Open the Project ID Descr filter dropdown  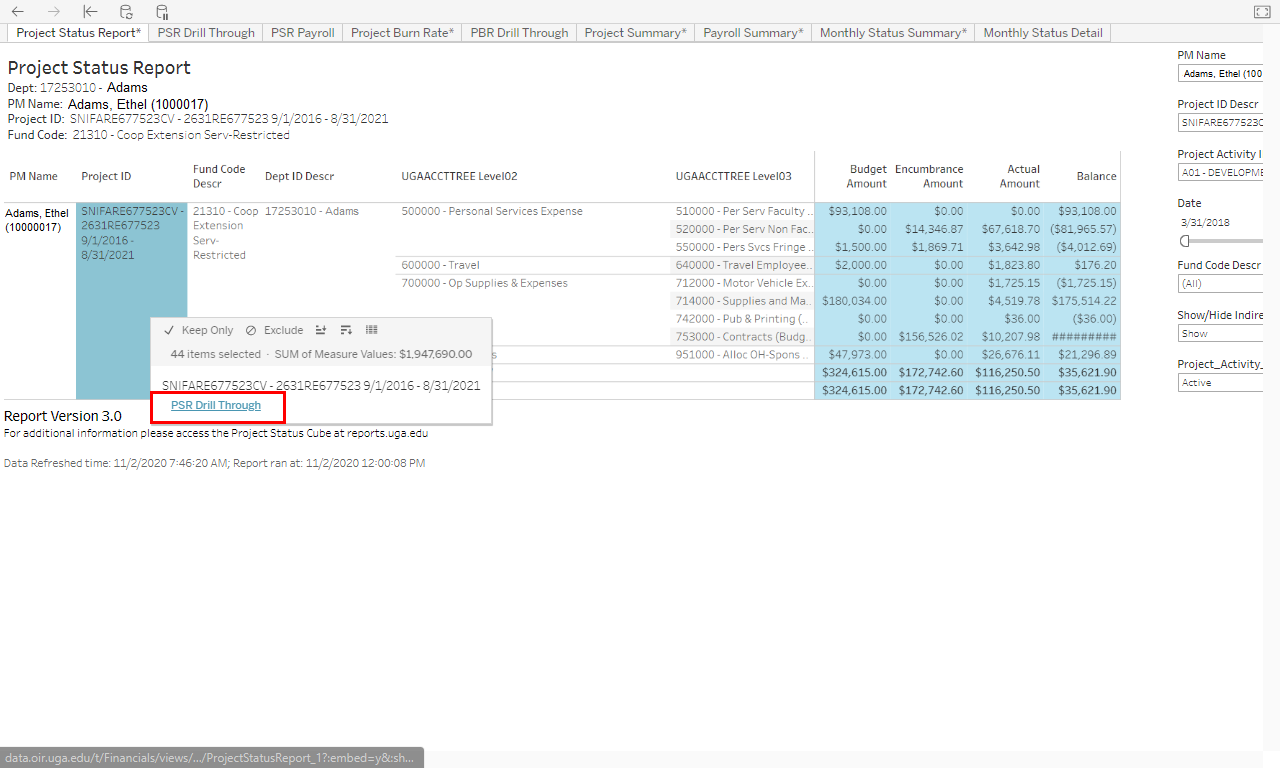(x=1221, y=122)
